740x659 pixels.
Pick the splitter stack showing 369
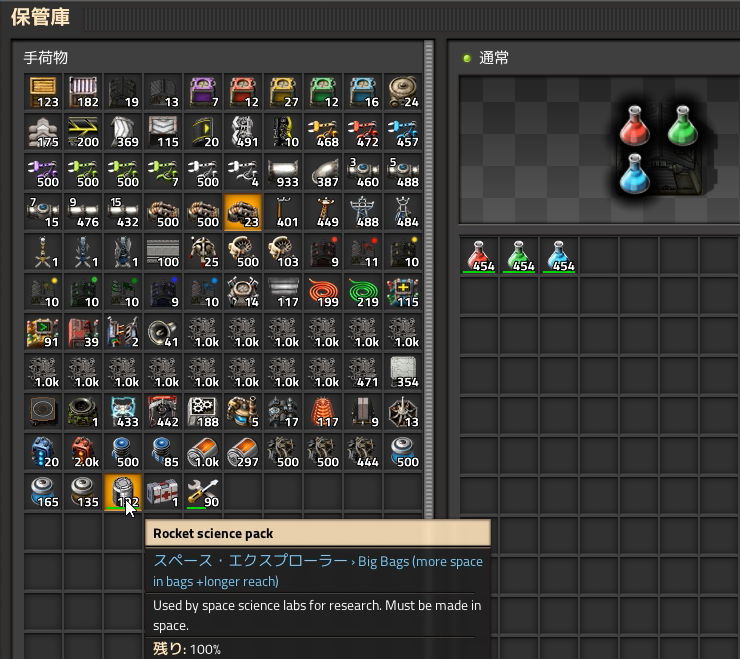pyautogui.click(x=123, y=132)
